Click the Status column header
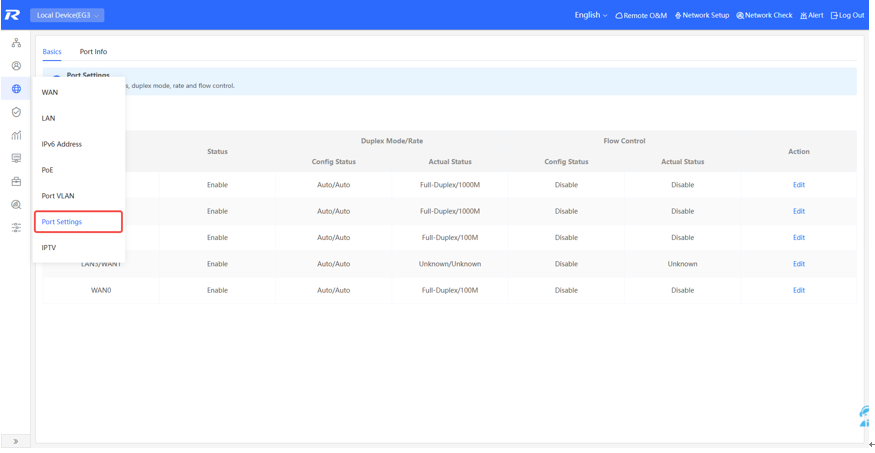Image resolution: width=875 pixels, height=453 pixels. [x=217, y=152]
